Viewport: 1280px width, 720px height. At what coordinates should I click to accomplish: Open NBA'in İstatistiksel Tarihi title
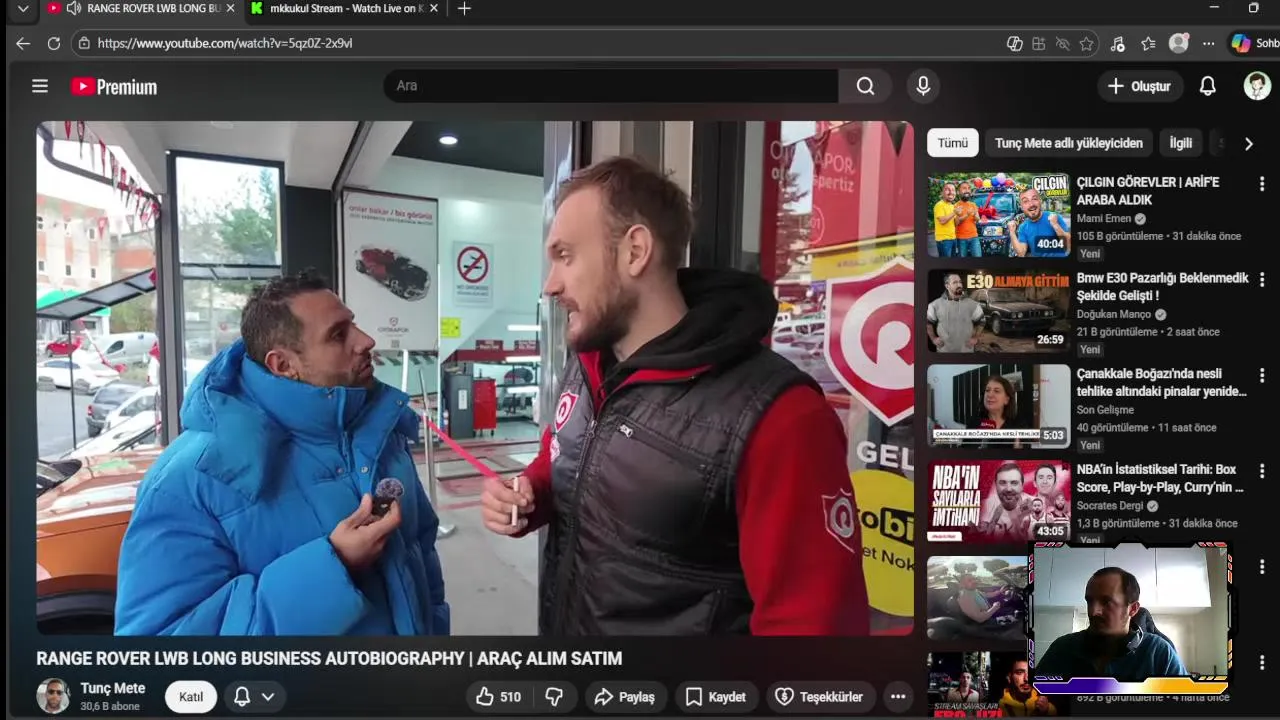pos(1160,478)
